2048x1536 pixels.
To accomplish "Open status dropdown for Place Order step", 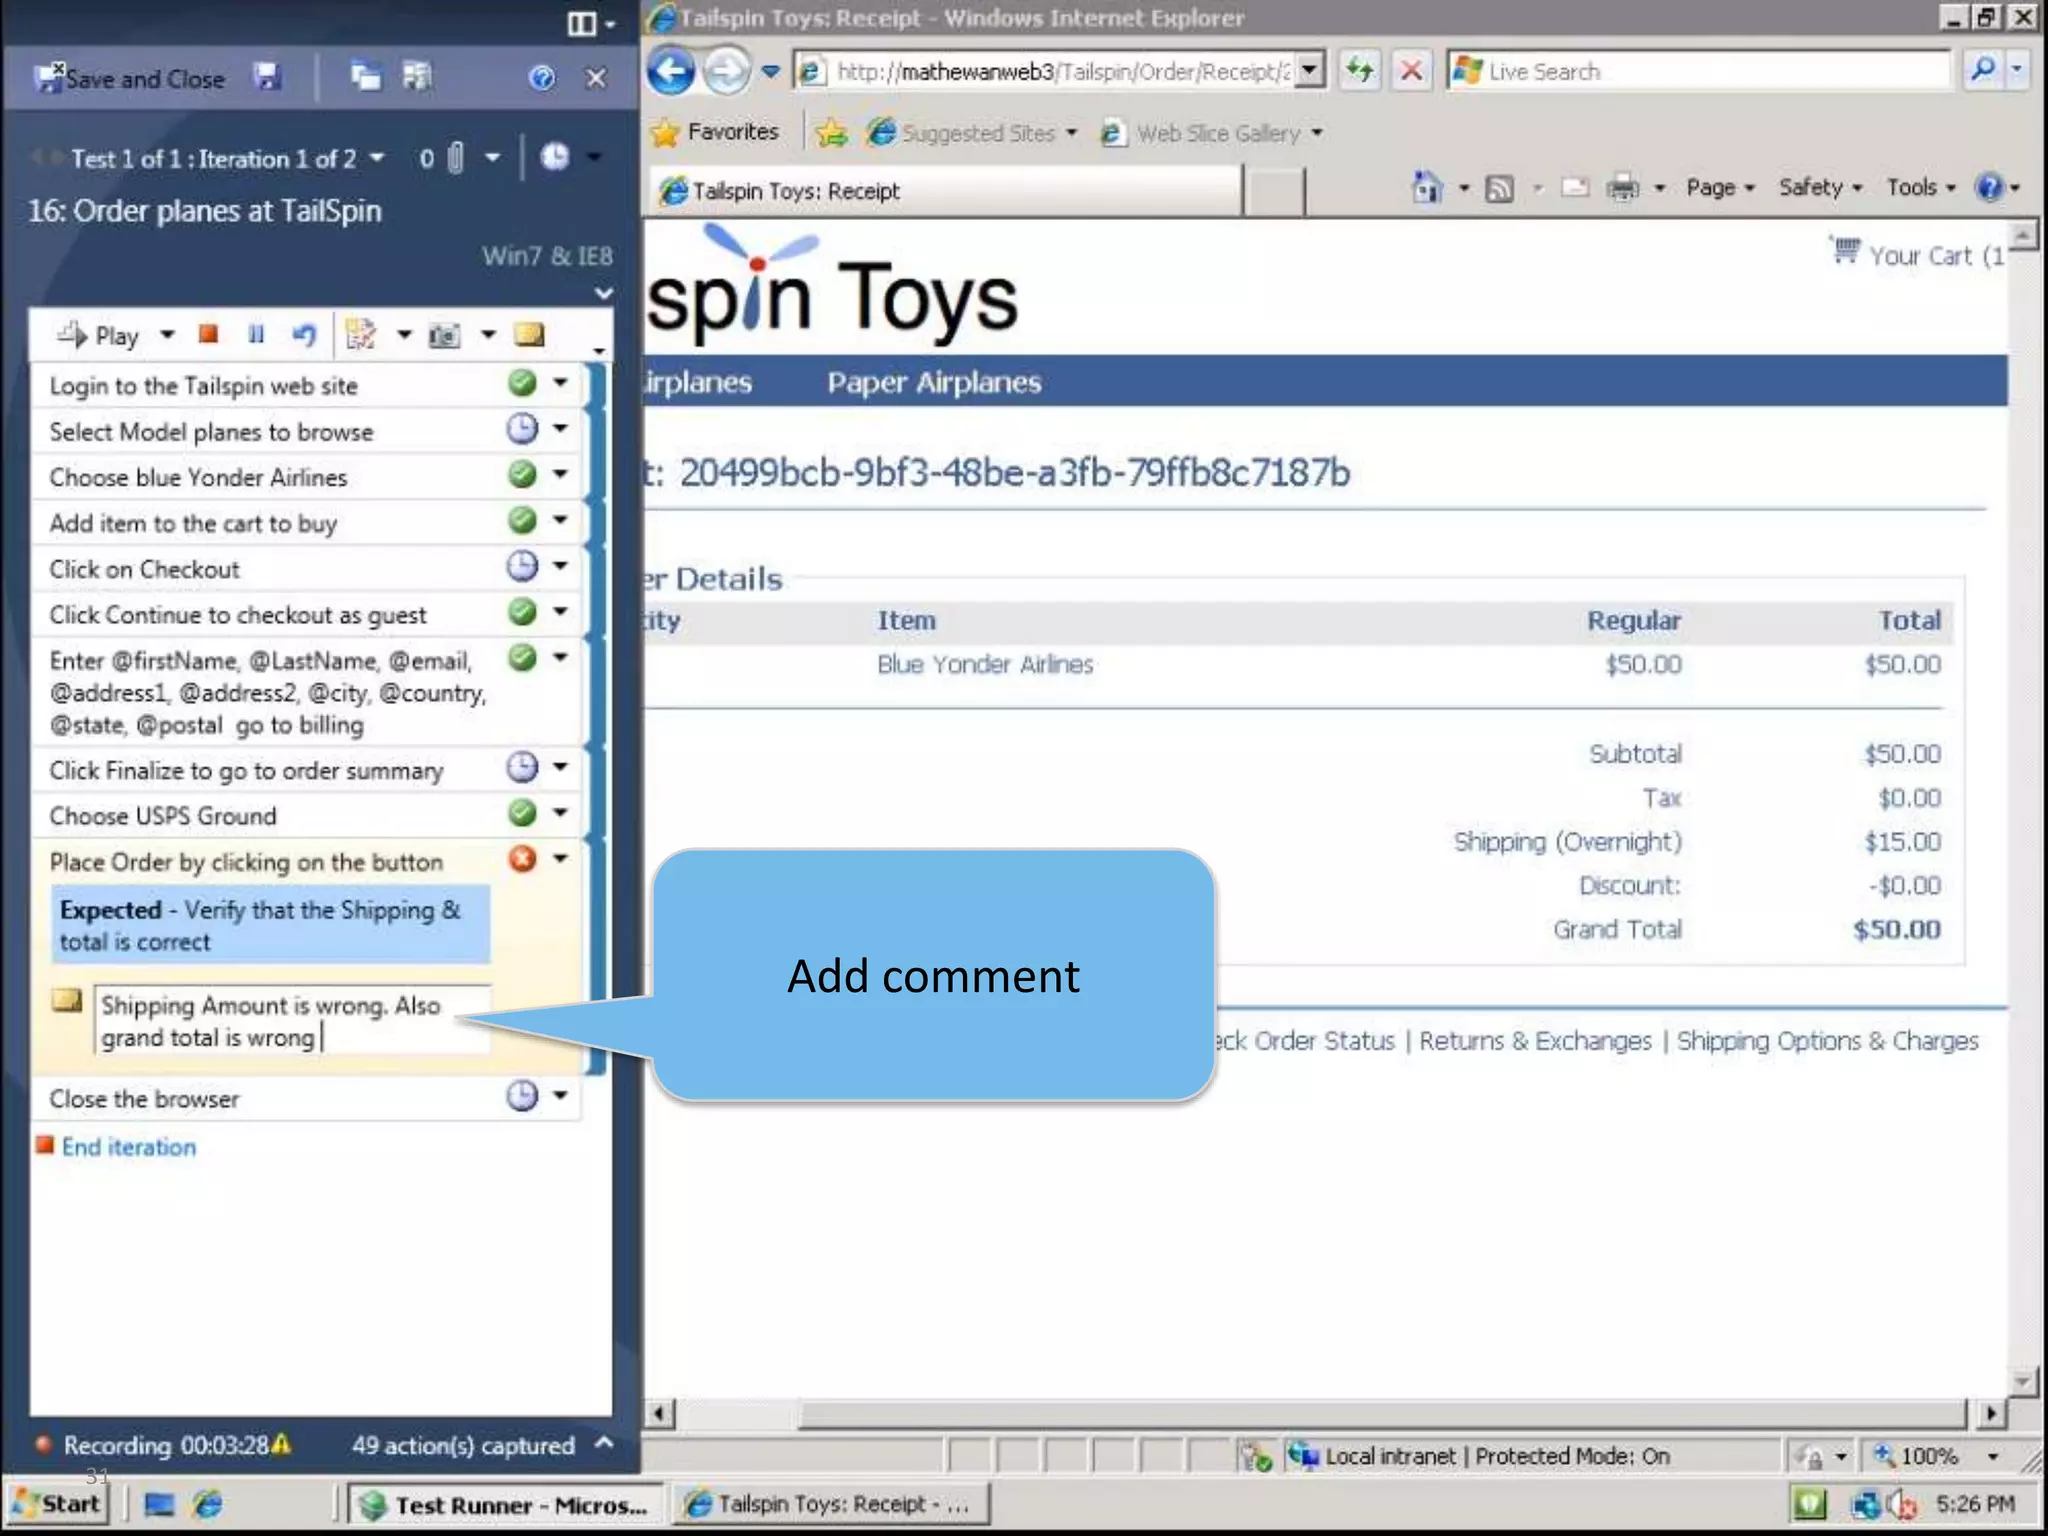I will (560, 859).
